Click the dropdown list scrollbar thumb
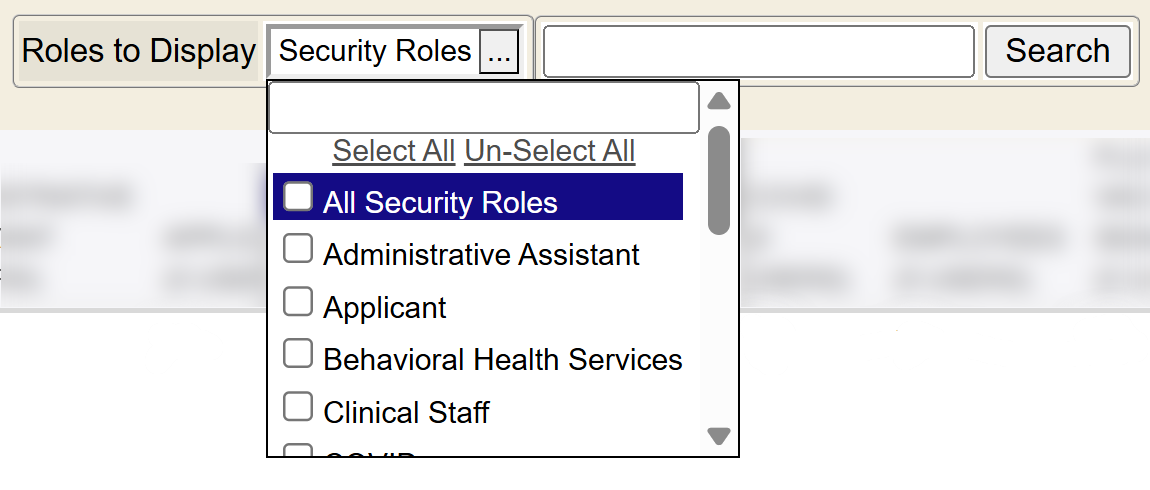1150x490 pixels. click(718, 180)
